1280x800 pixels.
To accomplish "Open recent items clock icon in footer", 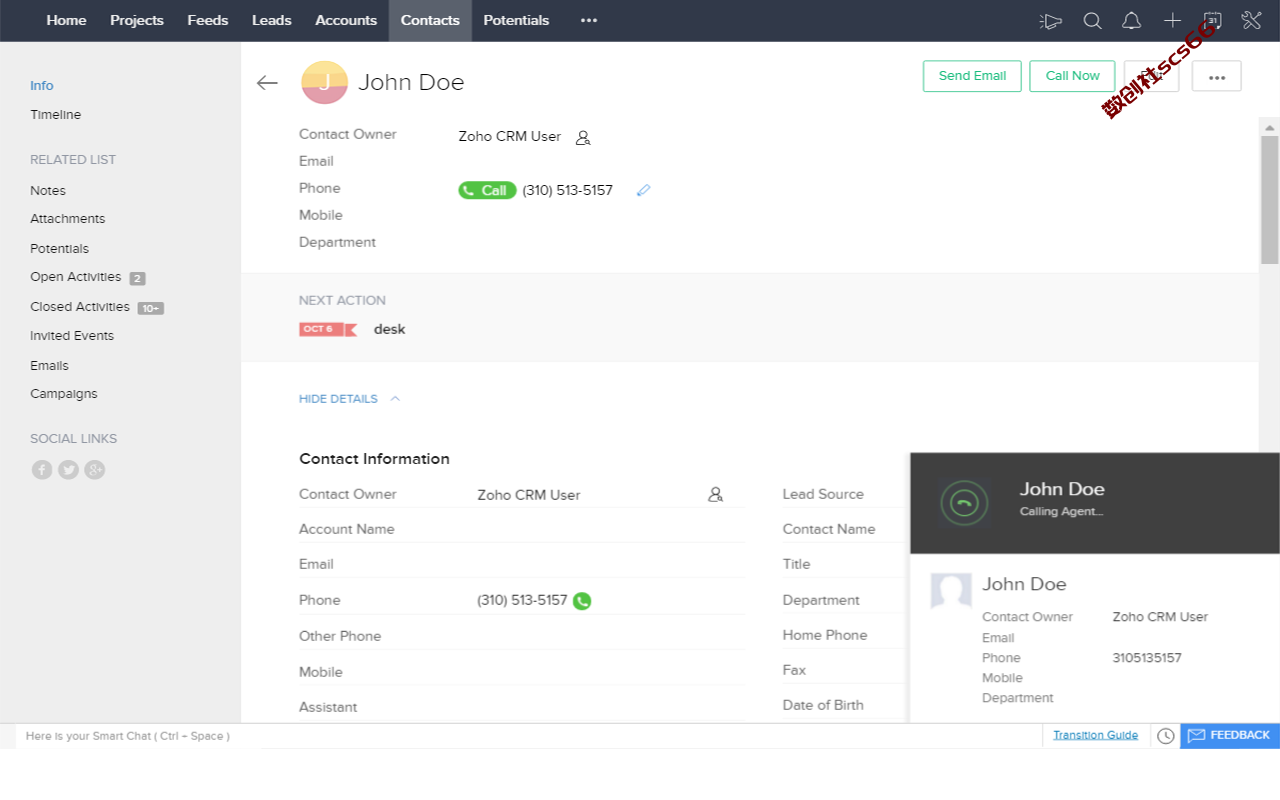I will point(1166,736).
